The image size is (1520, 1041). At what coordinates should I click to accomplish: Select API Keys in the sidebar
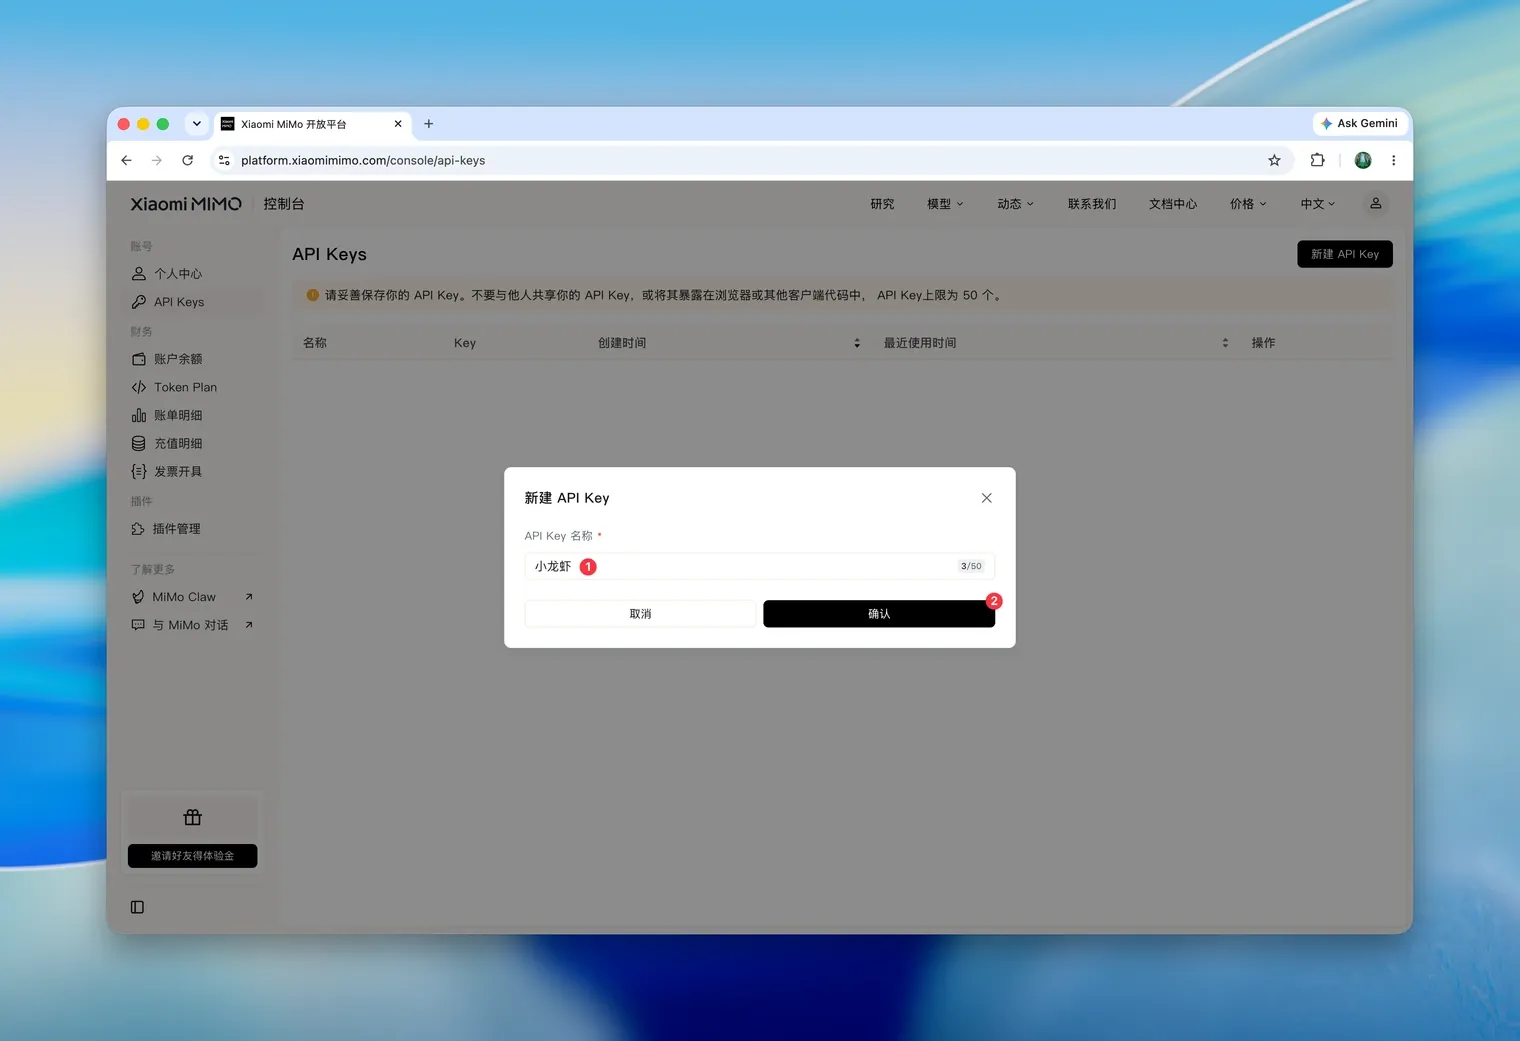193,302
